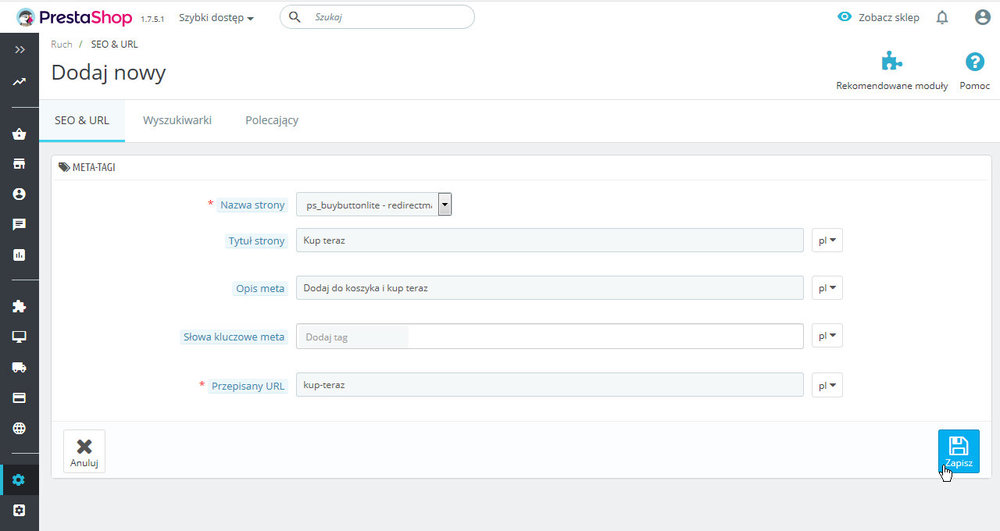The height and width of the screenshot is (531, 1000).
Task: Click the Anuluj cancel button
Action: pyautogui.click(x=84, y=451)
